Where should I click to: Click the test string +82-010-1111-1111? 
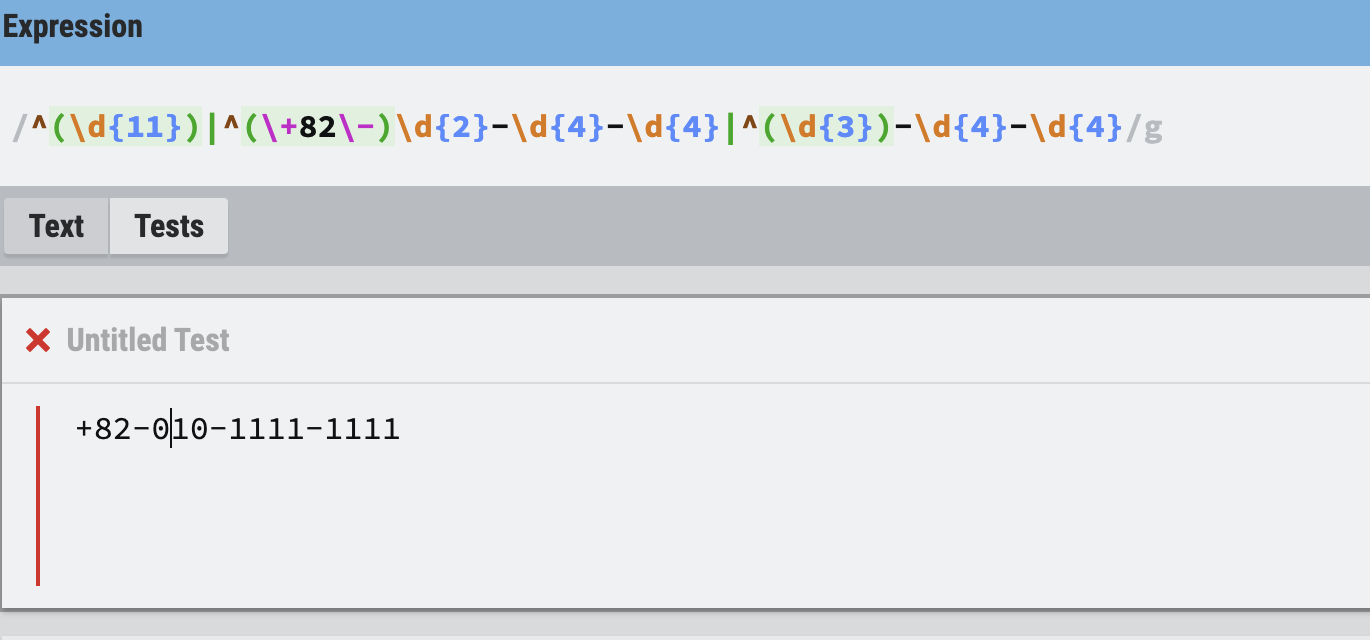238,430
